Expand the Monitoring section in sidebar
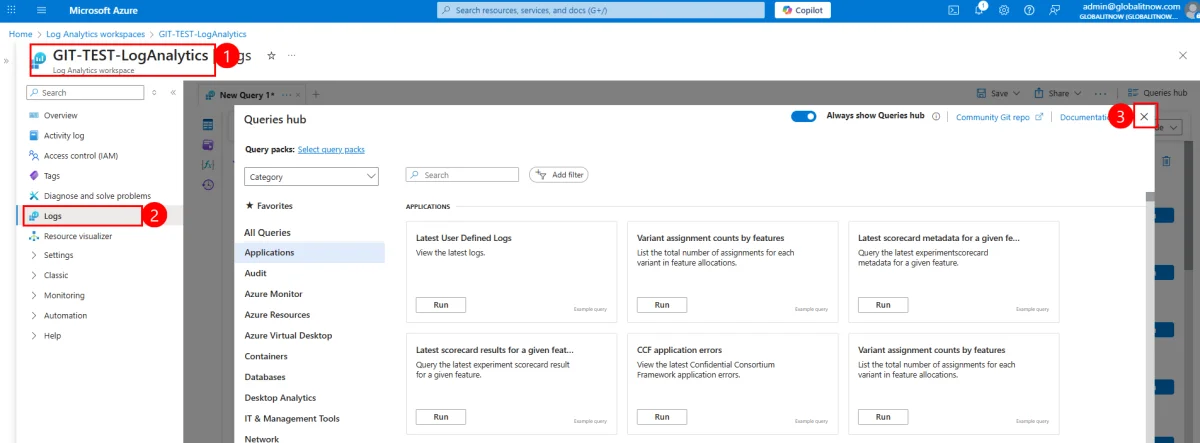1200x443 pixels. 64,295
